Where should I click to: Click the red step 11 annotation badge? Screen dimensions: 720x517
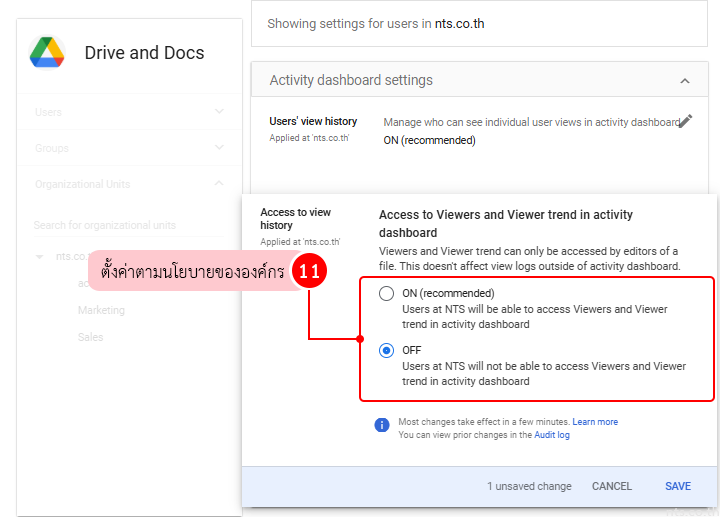(x=310, y=272)
